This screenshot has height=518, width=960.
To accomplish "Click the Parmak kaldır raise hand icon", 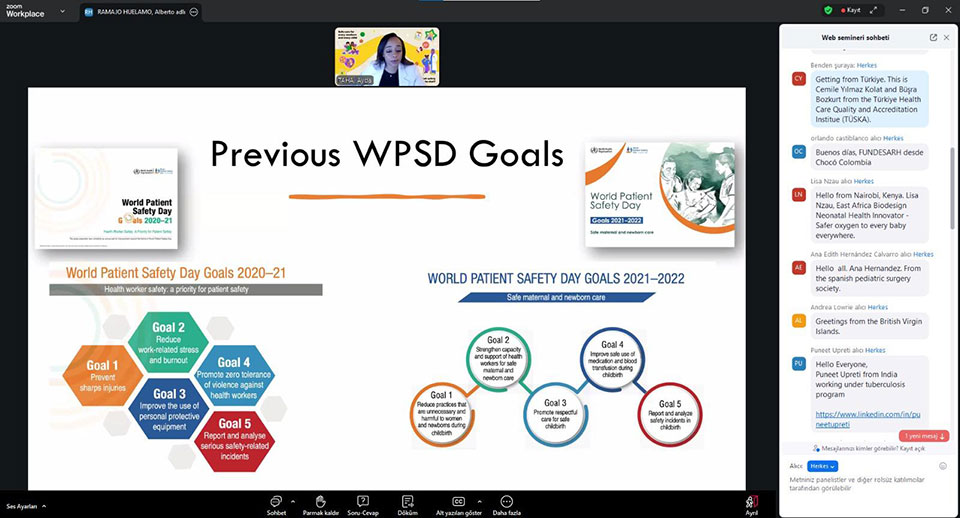I will pyautogui.click(x=320, y=500).
